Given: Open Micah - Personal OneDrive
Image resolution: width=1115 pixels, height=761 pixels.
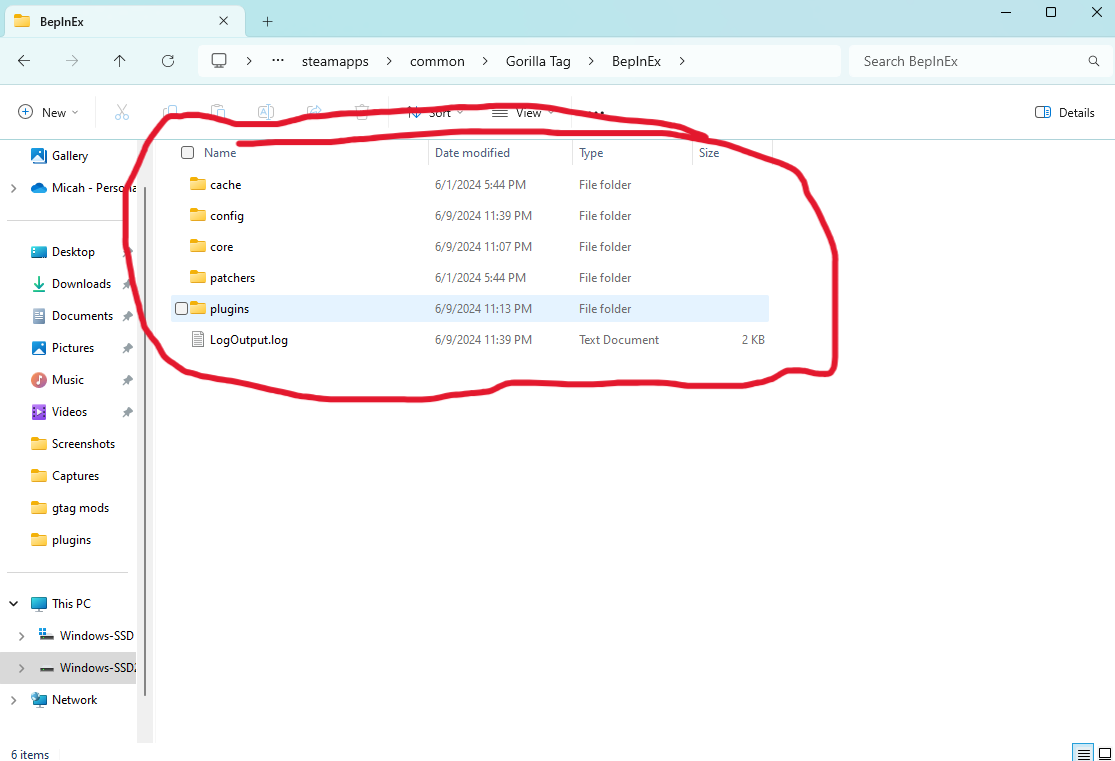Looking at the screenshot, I should coord(84,188).
